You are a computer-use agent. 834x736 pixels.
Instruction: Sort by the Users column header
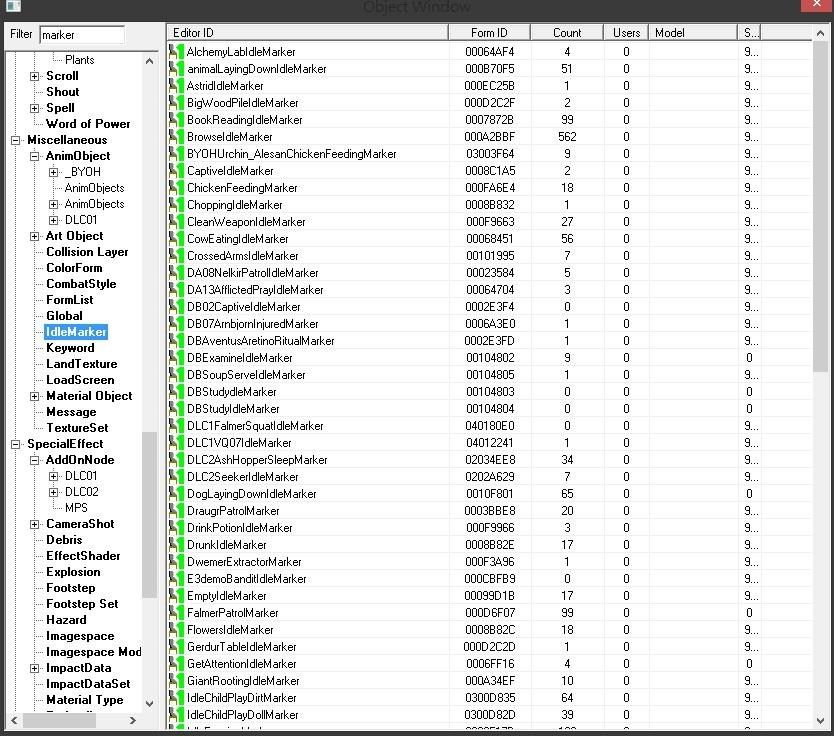626,33
